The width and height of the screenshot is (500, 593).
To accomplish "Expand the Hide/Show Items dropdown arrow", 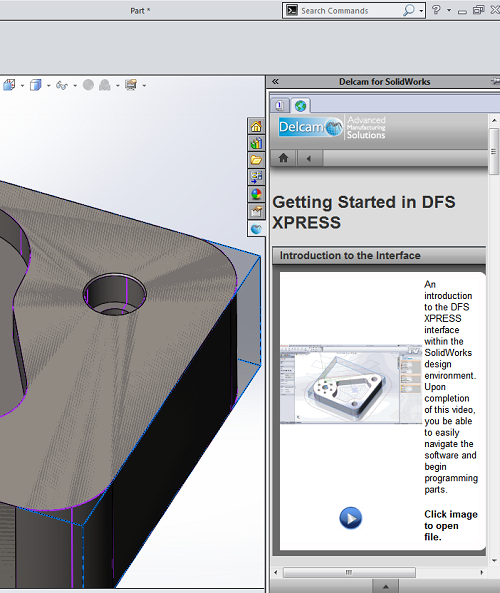I will pos(75,86).
